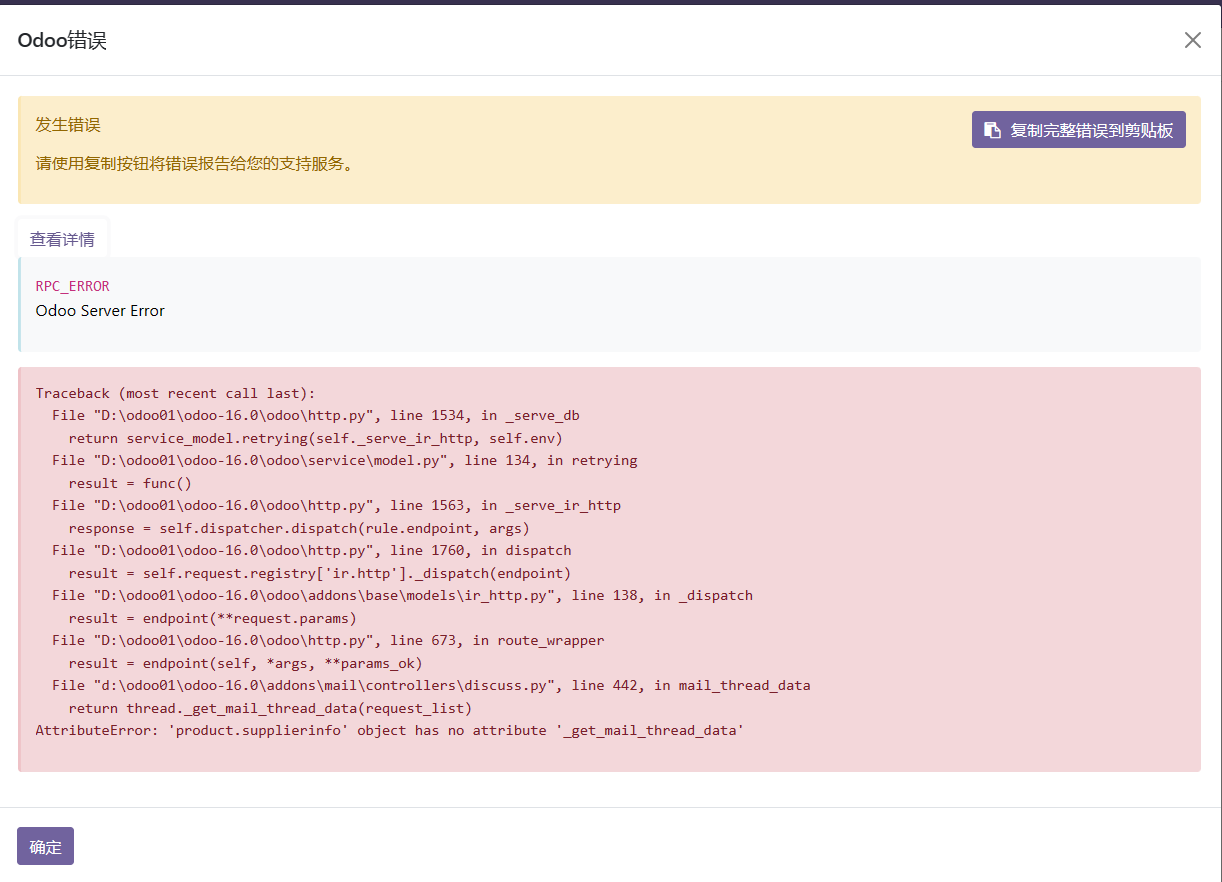1222x882 pixels.
Task: Click the 'service\model.py line 134' traceback line
Action: (345, 460)
